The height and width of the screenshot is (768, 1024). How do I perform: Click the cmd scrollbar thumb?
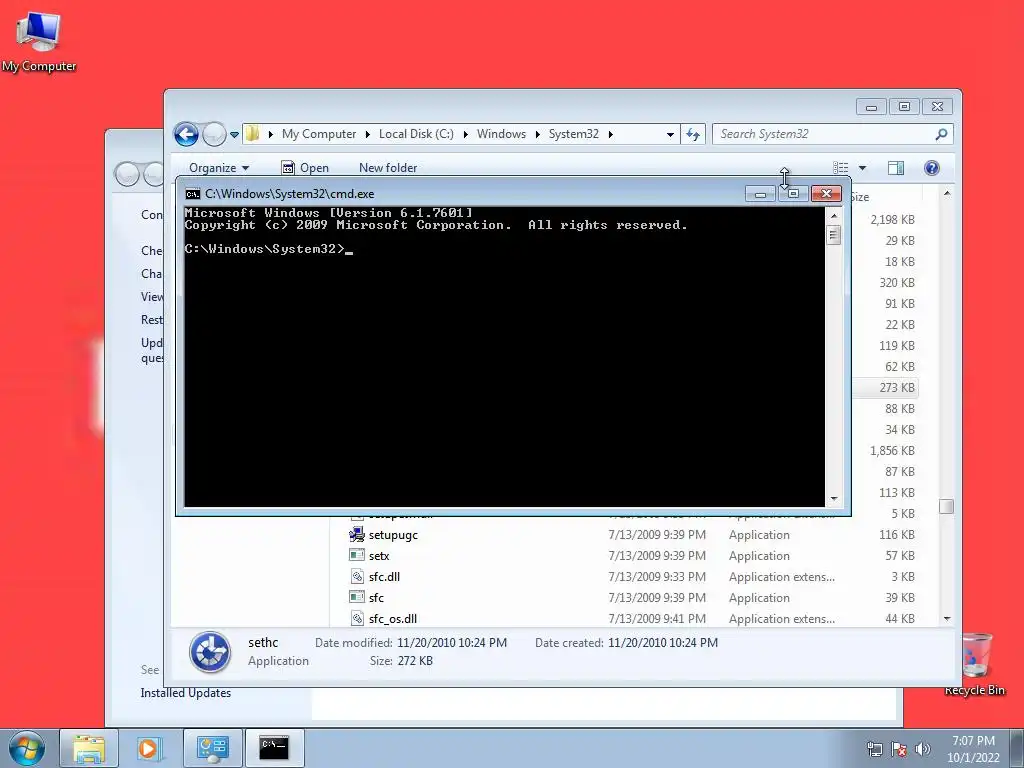pyautogui.click(x=833, y=235)
